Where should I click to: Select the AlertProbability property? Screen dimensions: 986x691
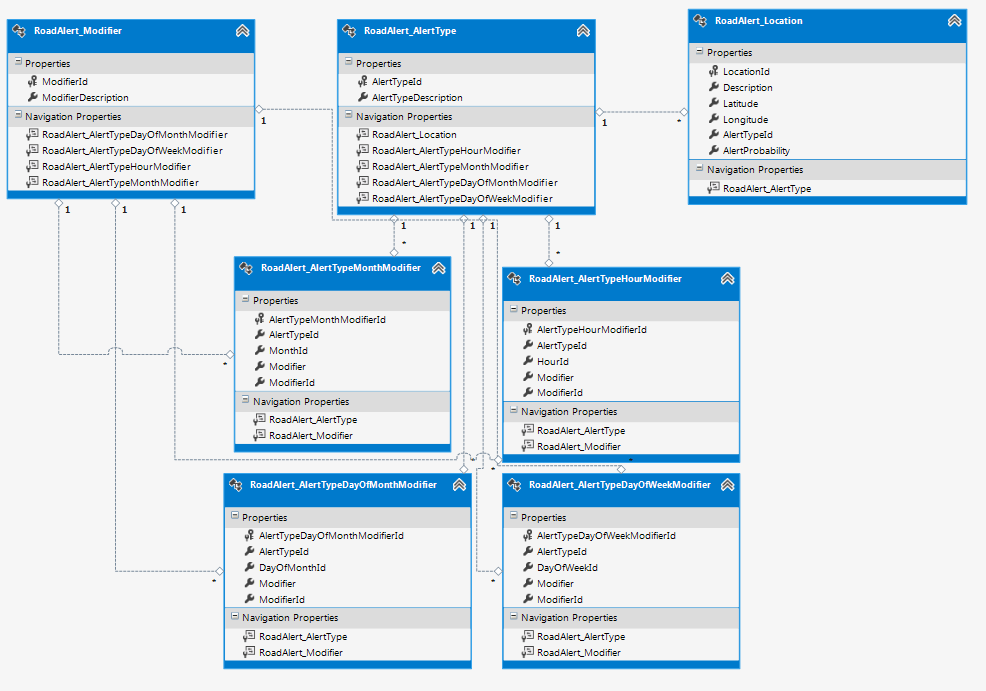click(x=756, y=151)
